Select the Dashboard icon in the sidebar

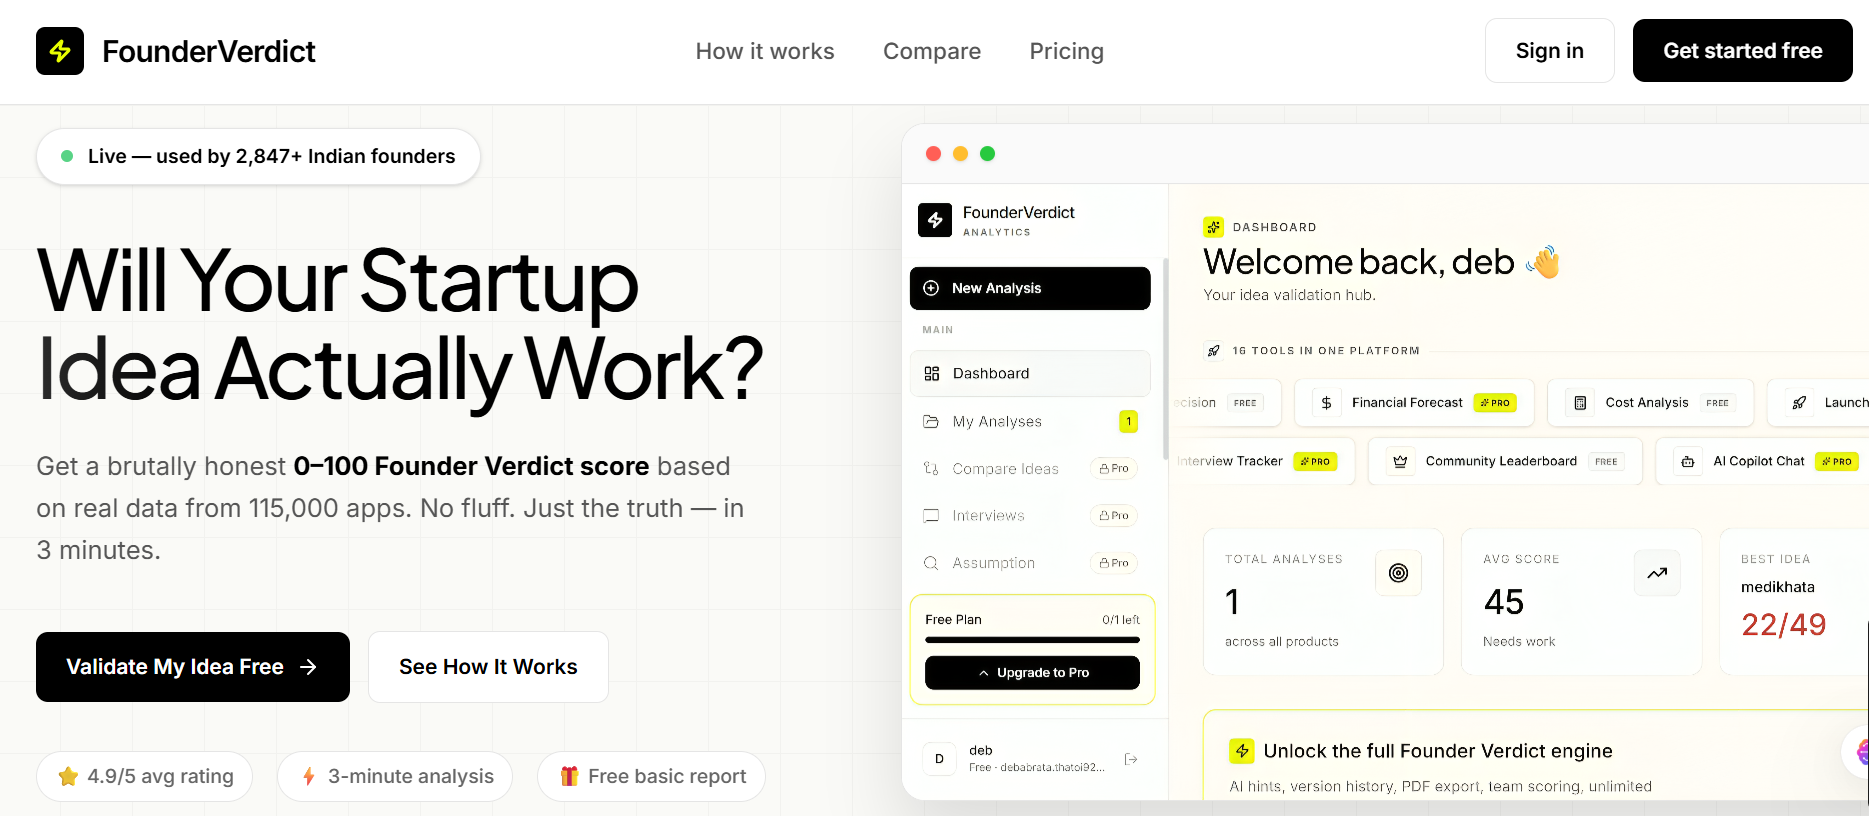coord(931,373)
